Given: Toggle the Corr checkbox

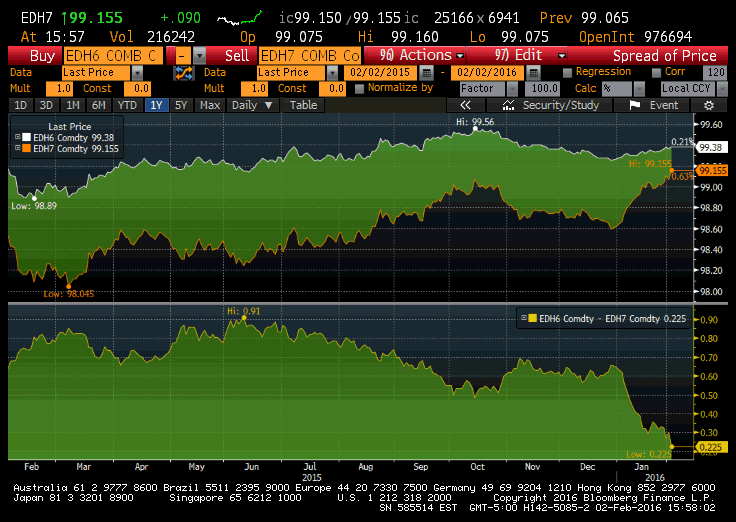Looking at the screenshot, I should (657, 73).
